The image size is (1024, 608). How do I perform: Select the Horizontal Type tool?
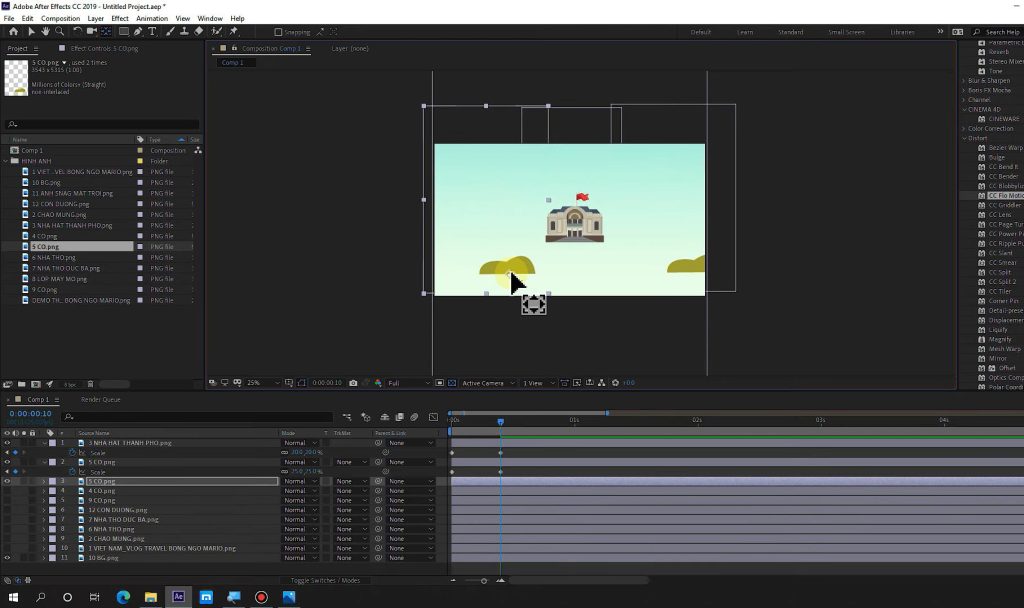pos(151,31)
